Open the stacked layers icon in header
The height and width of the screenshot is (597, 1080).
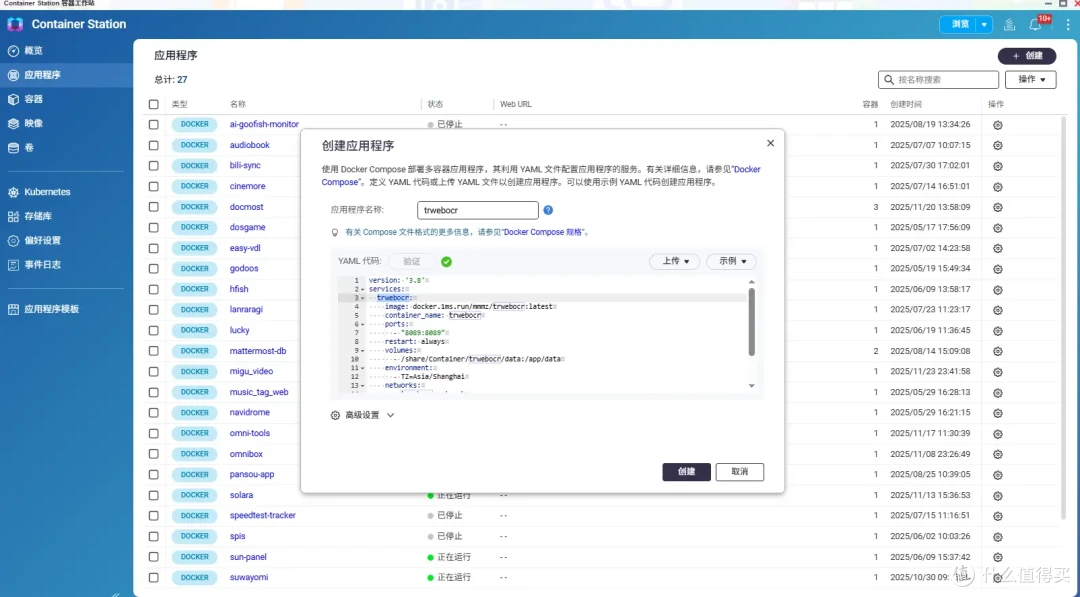click(x=1009, y=25)
